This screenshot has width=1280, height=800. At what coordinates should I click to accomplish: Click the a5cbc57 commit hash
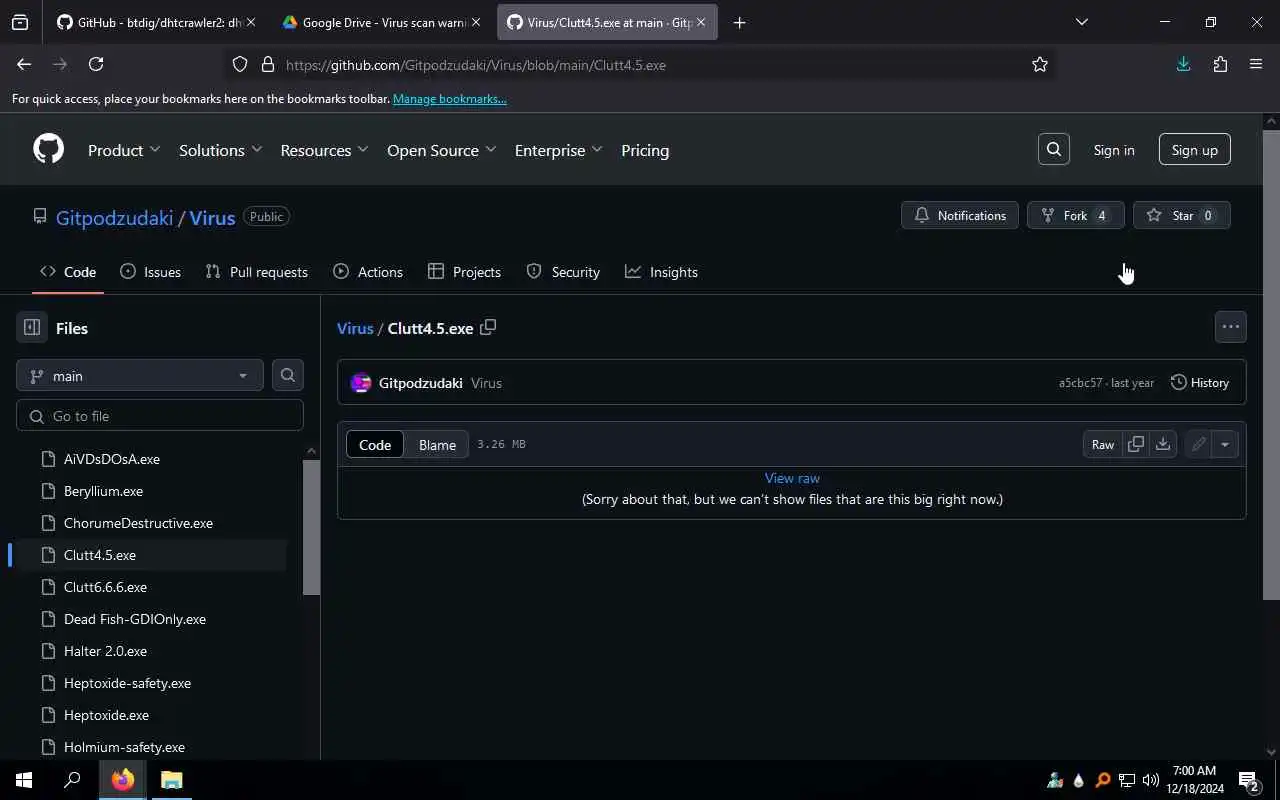[1080, 383]
